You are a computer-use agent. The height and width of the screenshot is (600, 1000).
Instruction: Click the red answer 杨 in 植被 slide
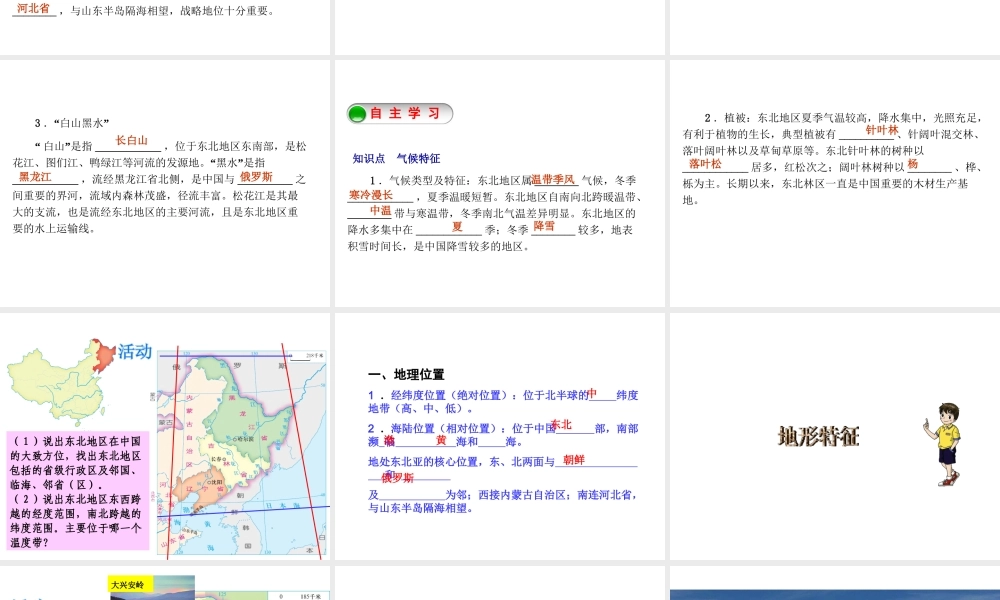coord(913,164)
